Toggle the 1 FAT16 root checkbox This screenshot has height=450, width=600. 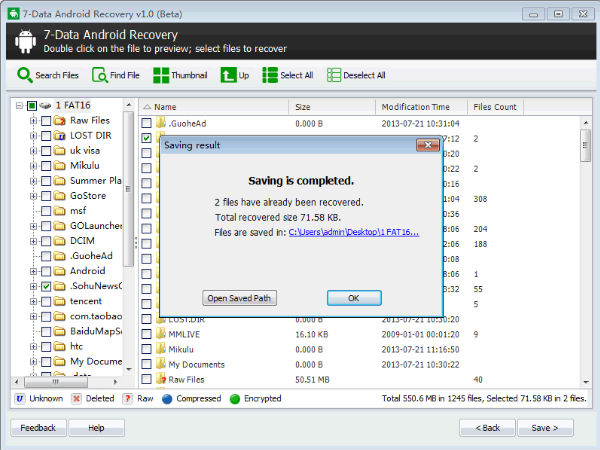(x=32, y=106)
